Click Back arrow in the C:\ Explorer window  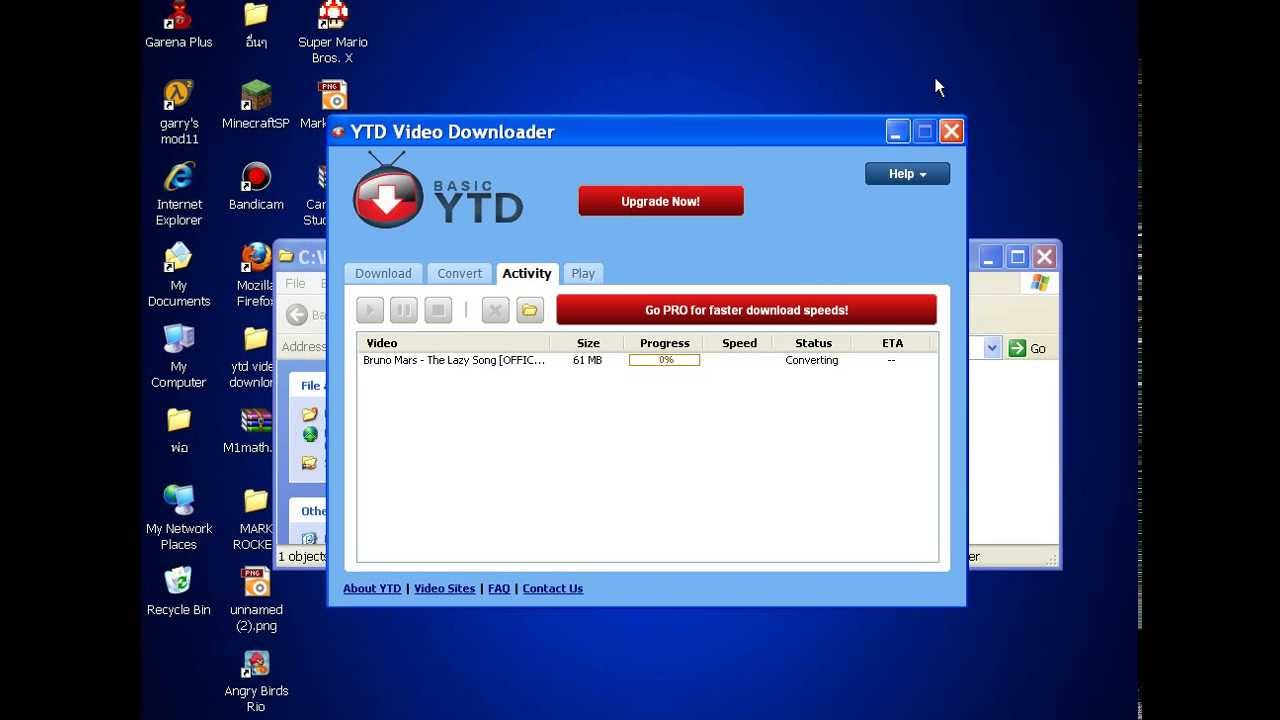(x=297, y=315)
